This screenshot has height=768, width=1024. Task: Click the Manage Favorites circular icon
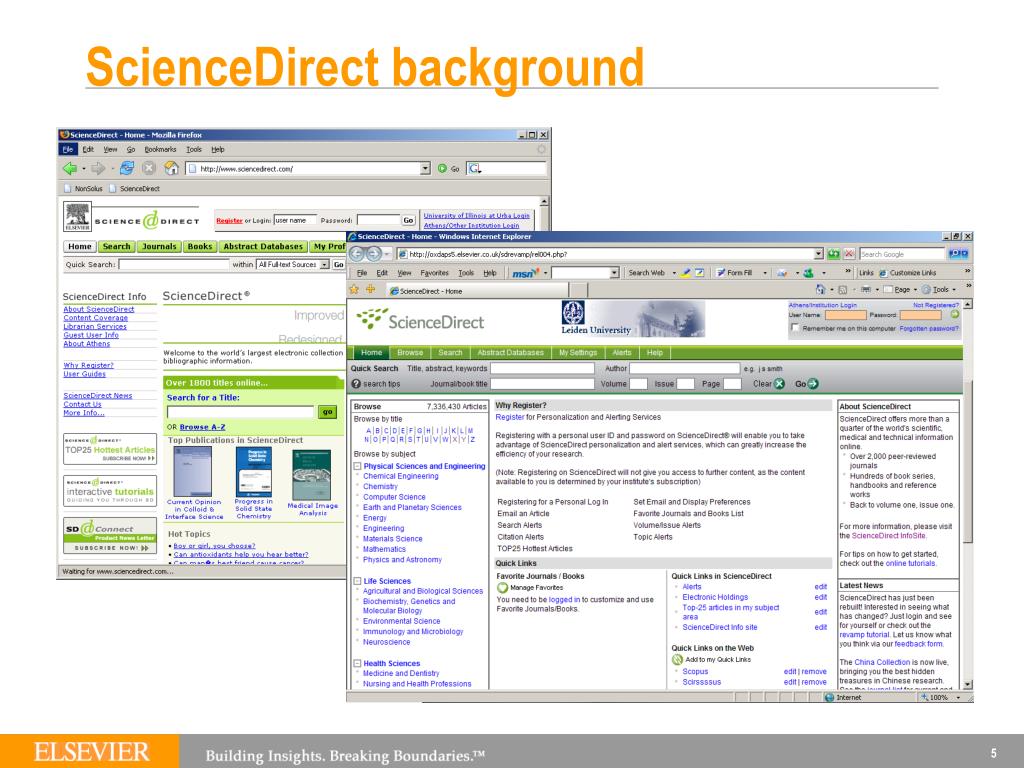pyautogui.click(x=503, y=588)
